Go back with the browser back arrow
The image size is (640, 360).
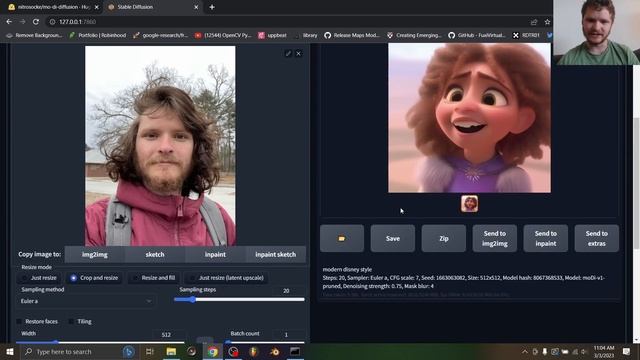tap(9, 22)
